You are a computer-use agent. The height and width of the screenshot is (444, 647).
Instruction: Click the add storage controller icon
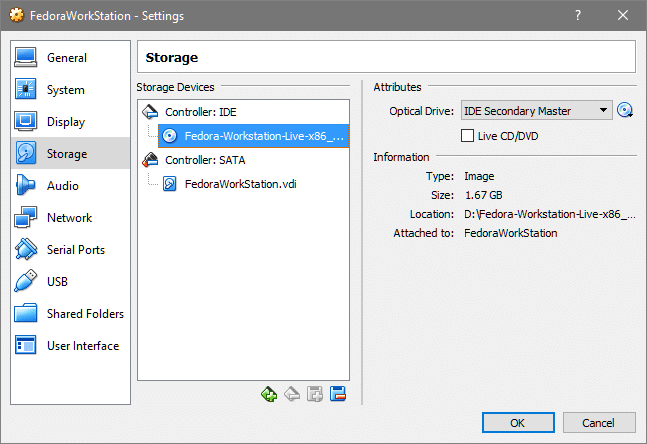coord(269,394)
